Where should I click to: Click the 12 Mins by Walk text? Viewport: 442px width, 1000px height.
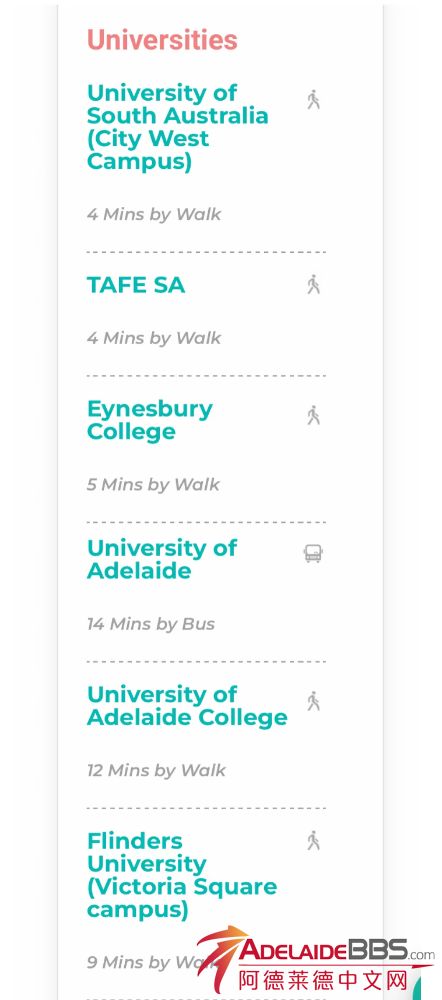click(x=156, y=770)
